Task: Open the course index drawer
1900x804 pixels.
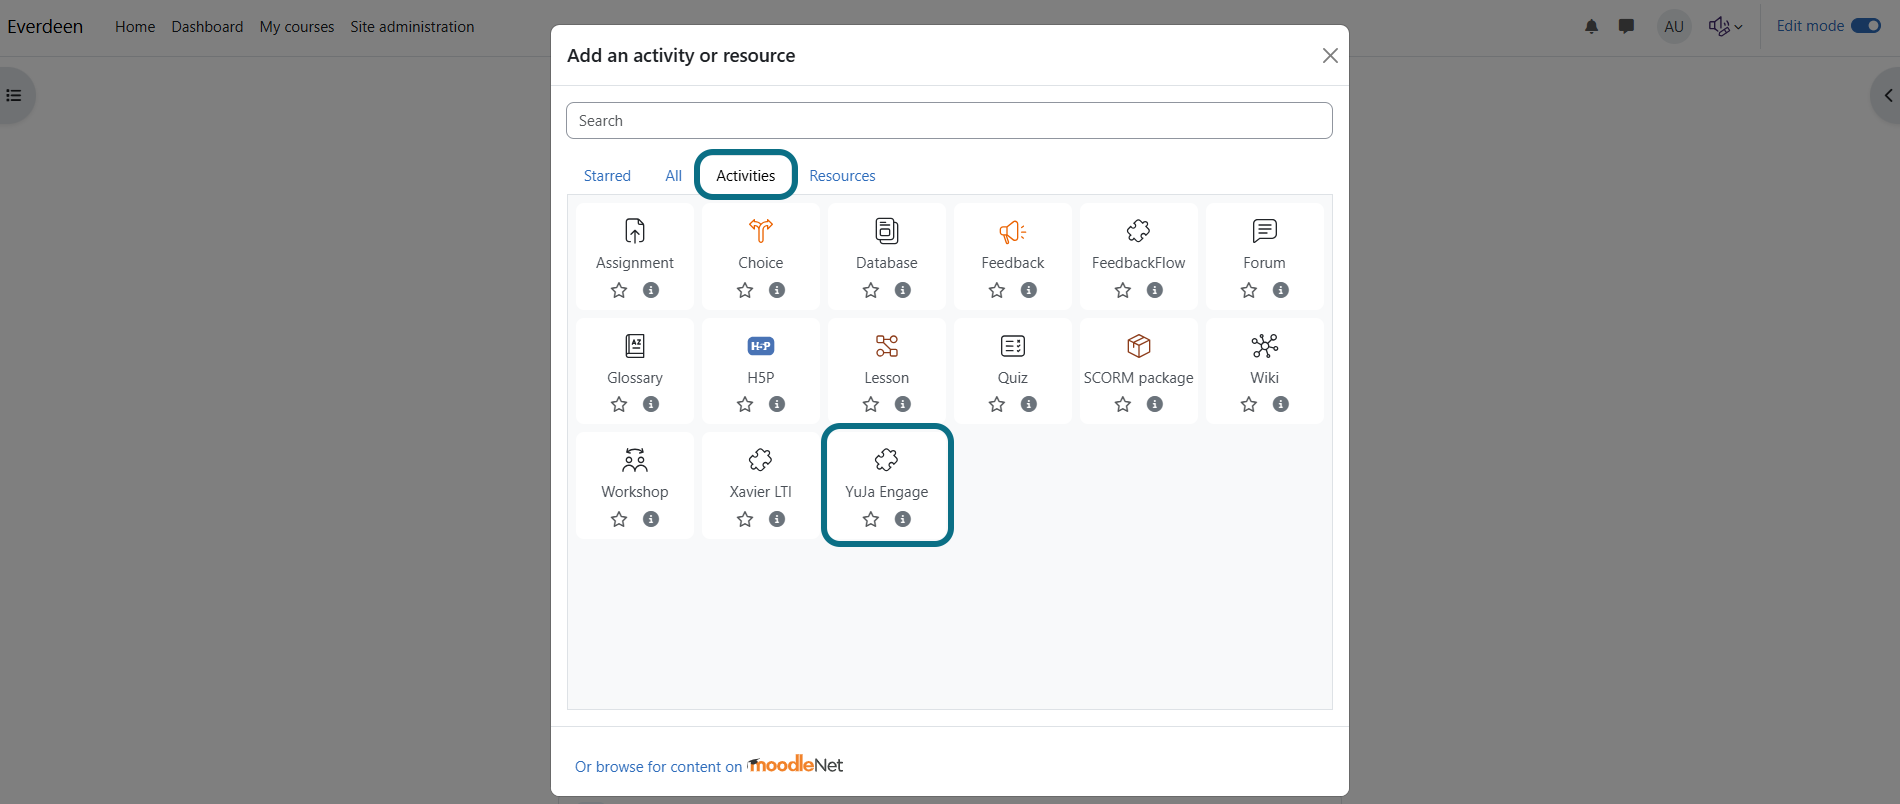Action: (14, 96)
